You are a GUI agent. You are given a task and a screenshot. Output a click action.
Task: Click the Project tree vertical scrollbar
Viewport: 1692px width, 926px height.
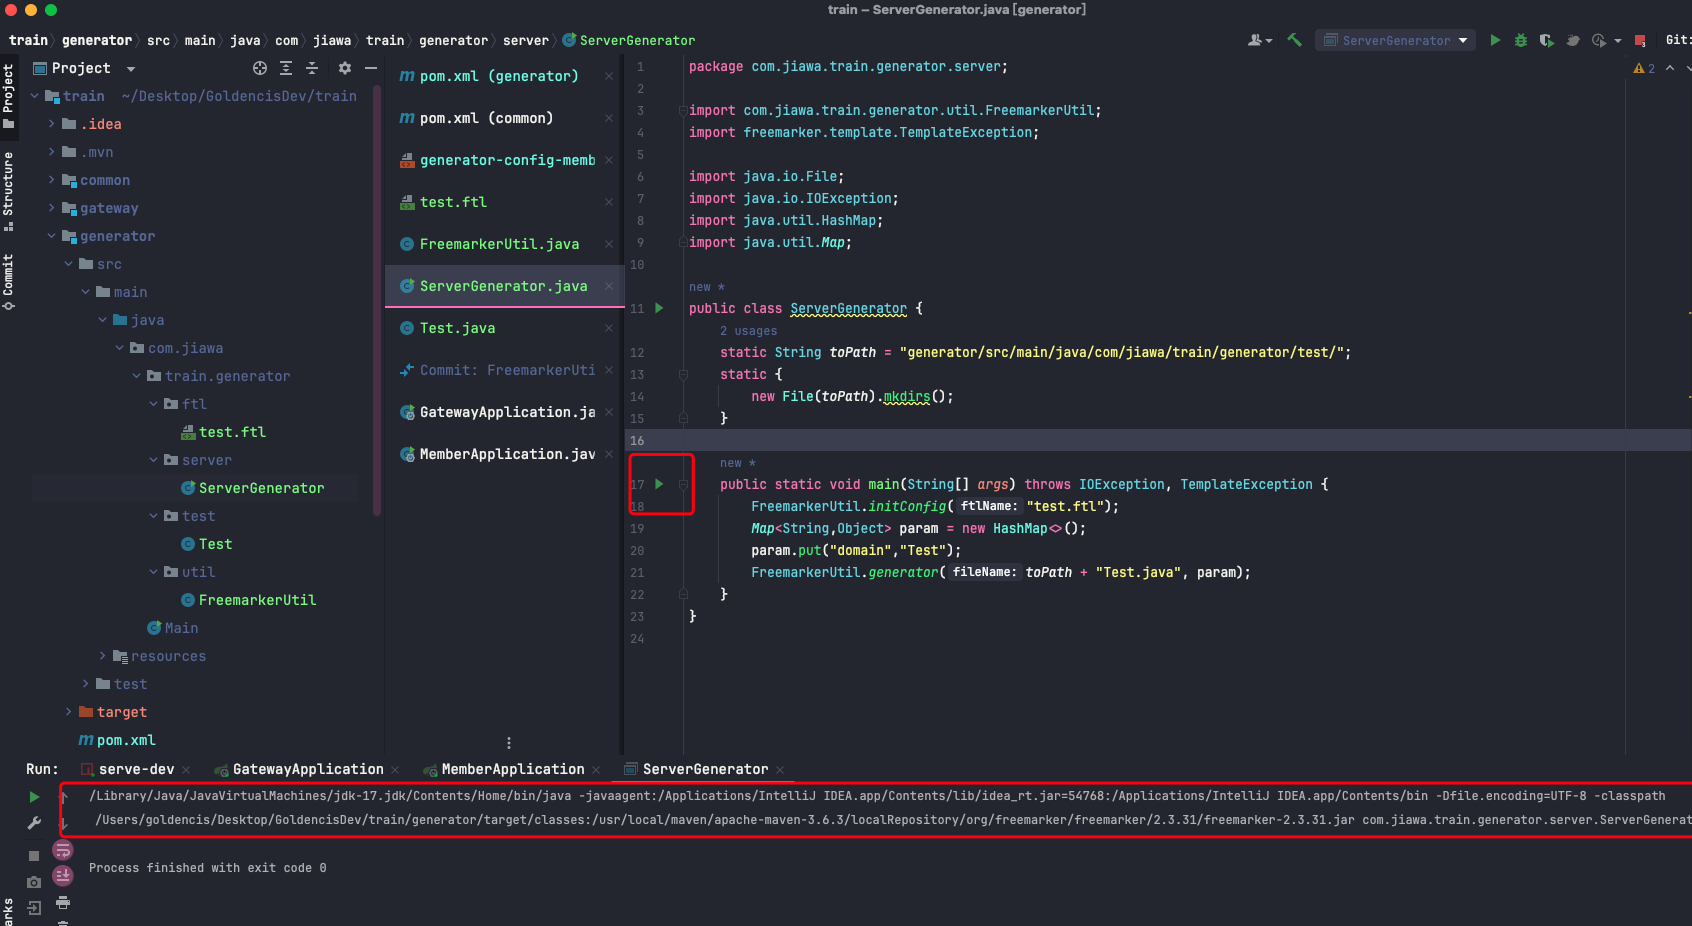pyautogui.click(x=377, y=300)
